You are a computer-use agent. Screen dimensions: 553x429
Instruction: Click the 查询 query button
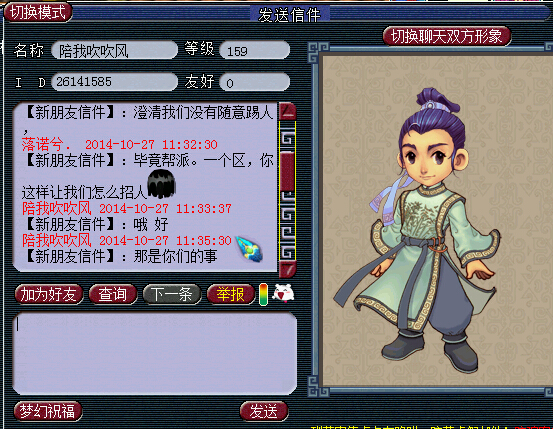click(x=113, y=294)
